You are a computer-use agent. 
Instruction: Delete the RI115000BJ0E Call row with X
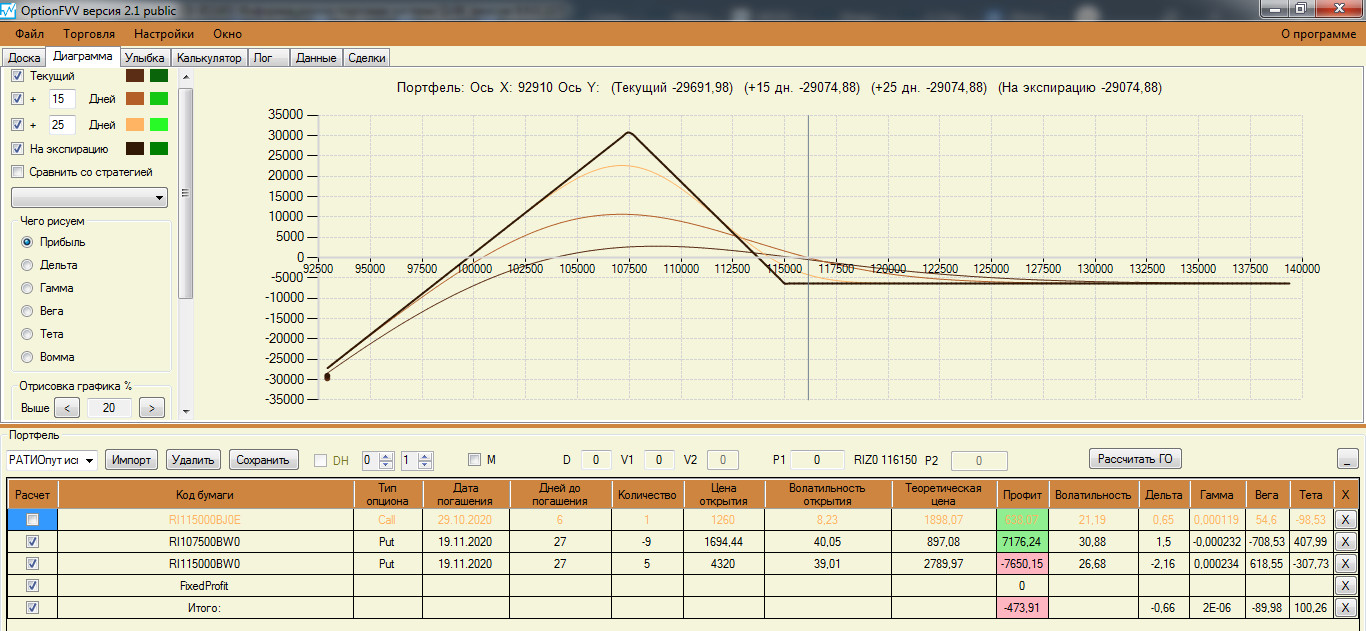point(1345,519)
